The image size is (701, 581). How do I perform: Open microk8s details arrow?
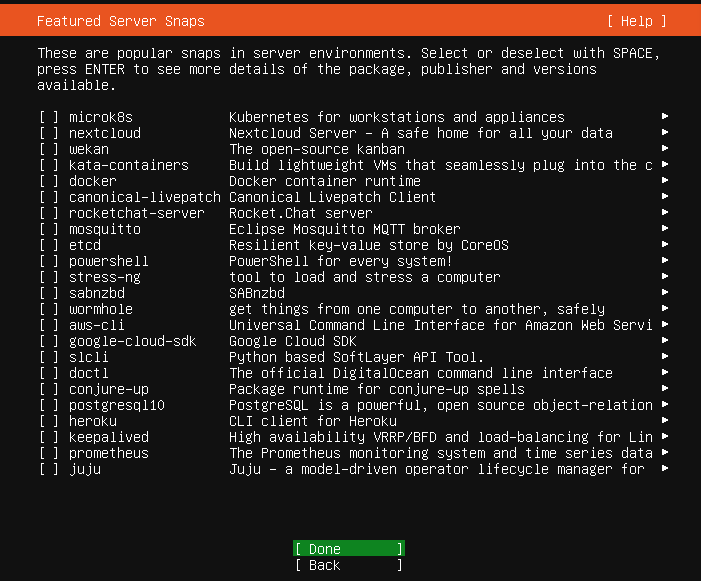click(x=665, y=116)
